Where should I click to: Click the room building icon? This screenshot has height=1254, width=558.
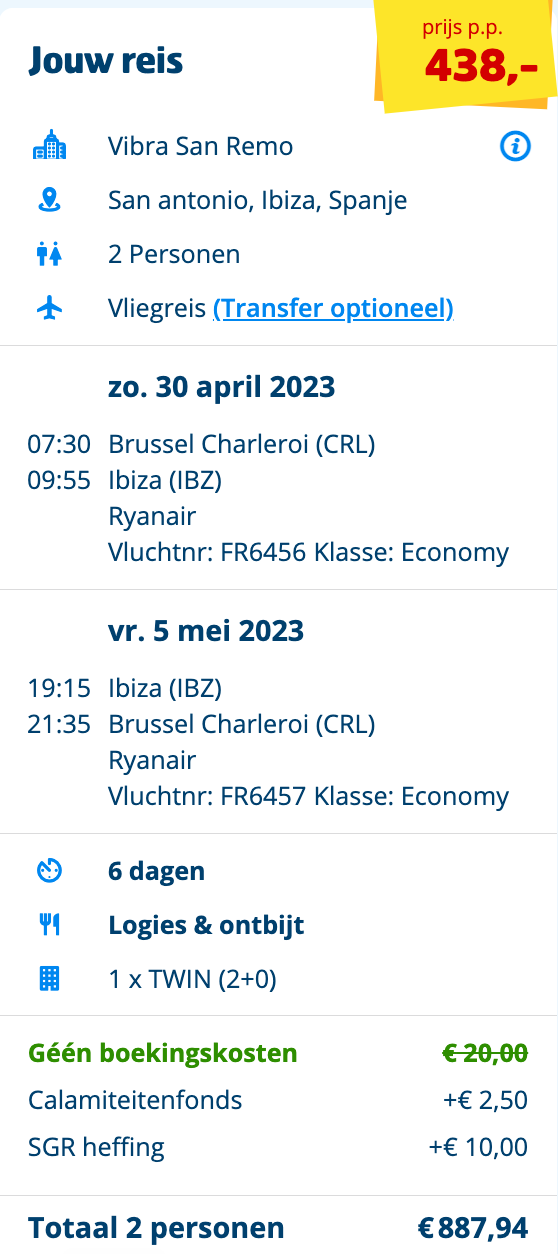pos(49,979)
